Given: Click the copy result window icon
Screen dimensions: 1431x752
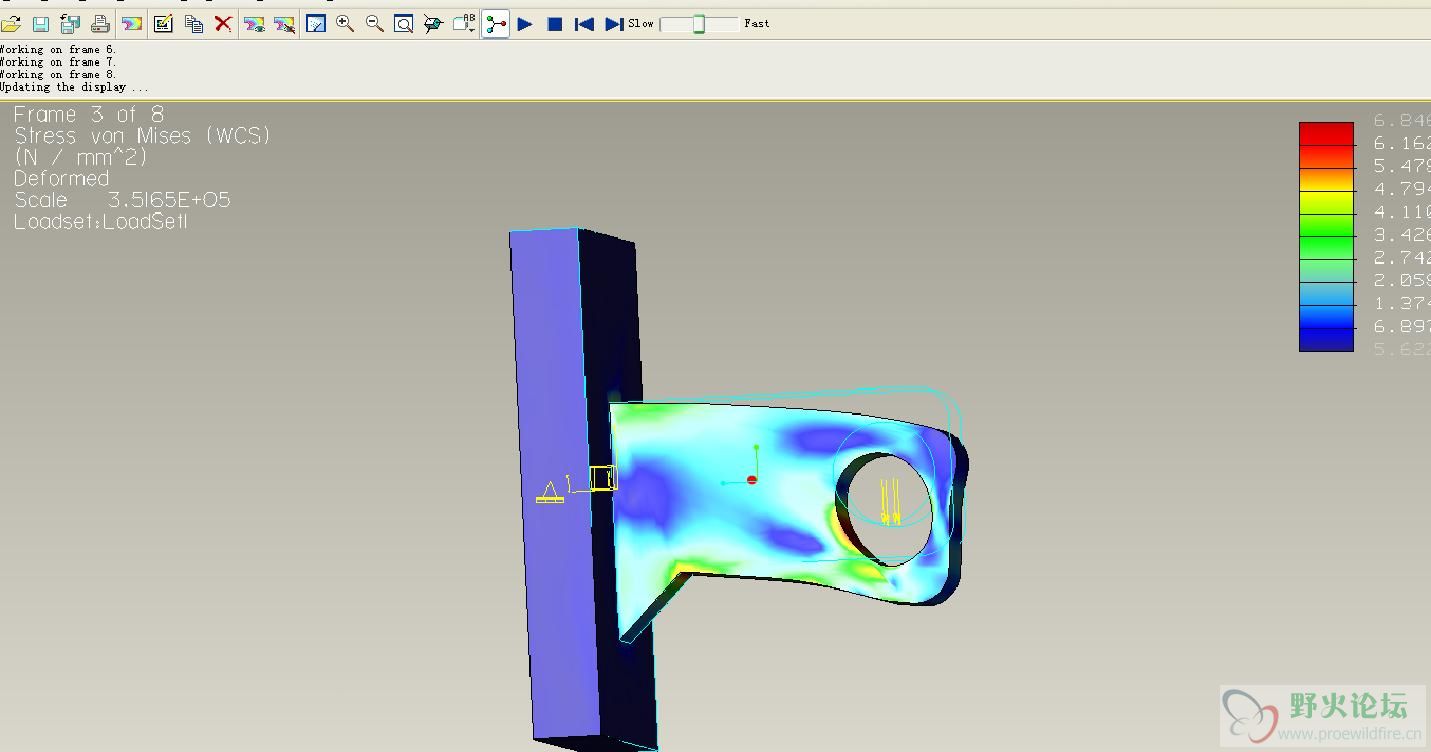Looking at the screenshot, I should pyautogui.click(x=193, y=24).
